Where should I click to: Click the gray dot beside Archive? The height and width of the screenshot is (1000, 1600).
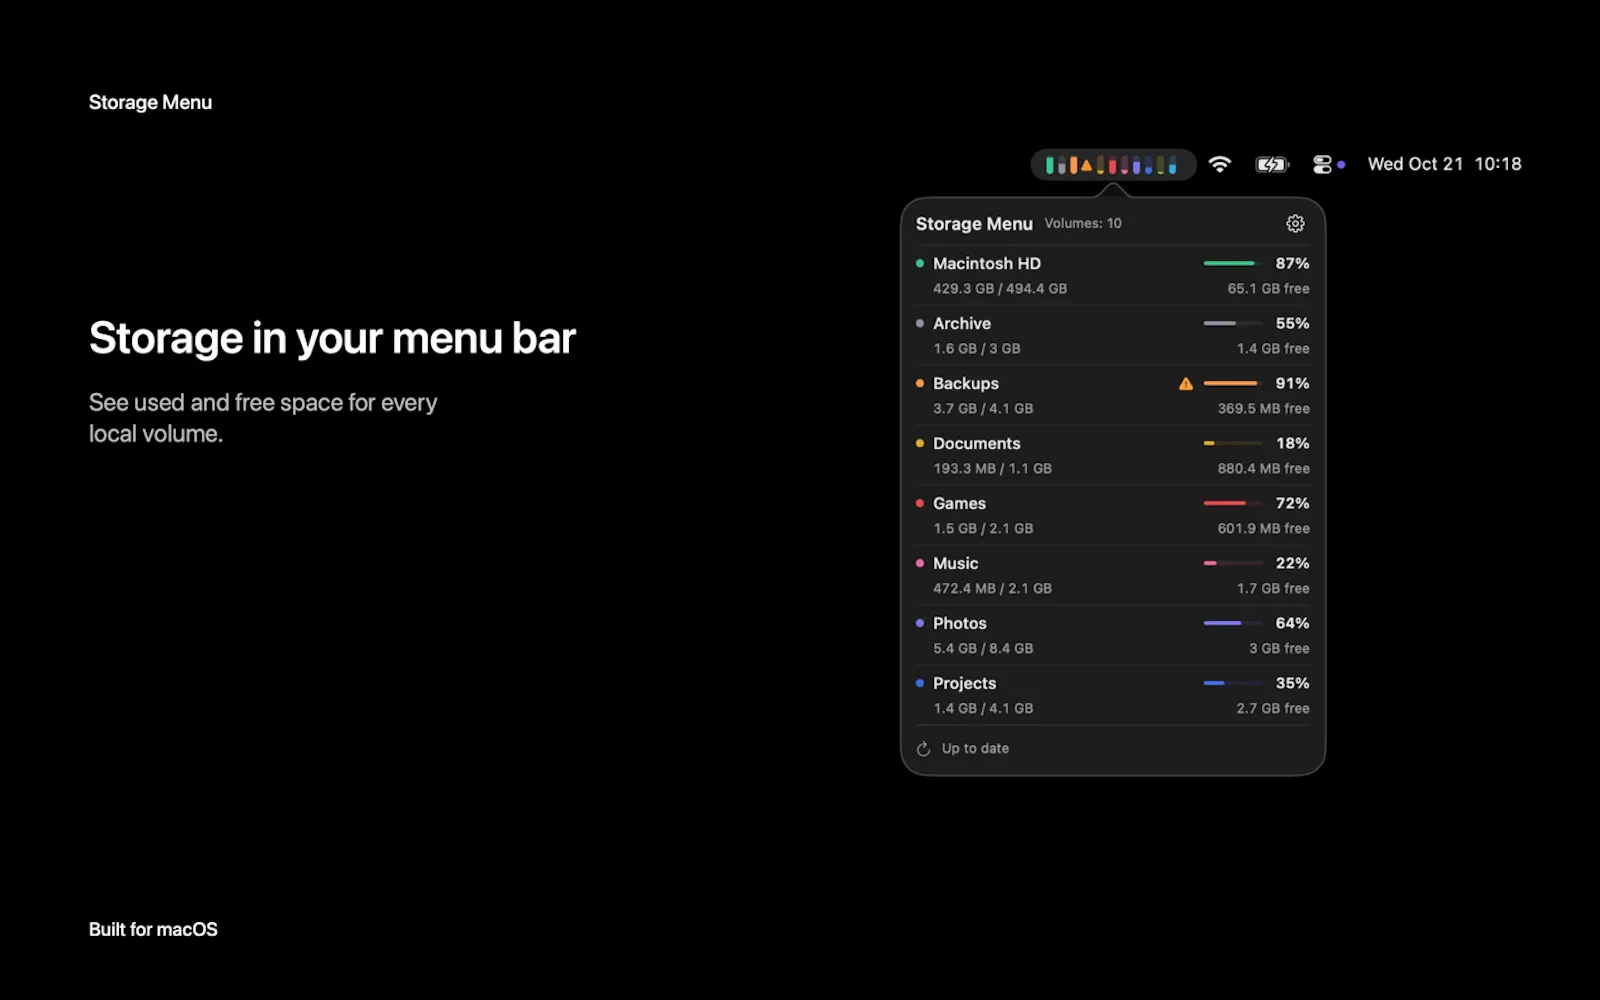coord(920,323)
